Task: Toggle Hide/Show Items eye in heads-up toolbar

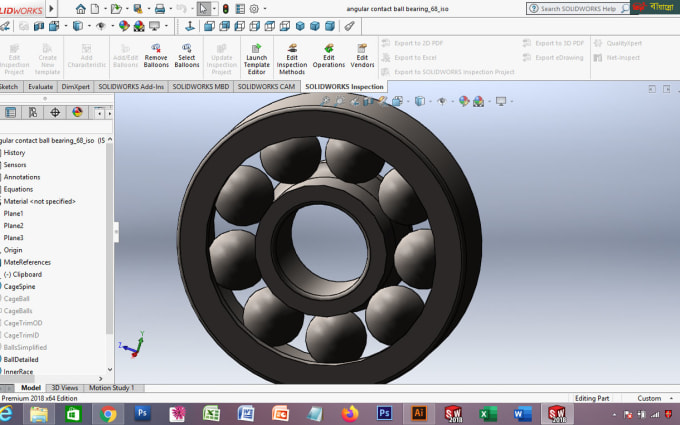Action: (442, 101)
